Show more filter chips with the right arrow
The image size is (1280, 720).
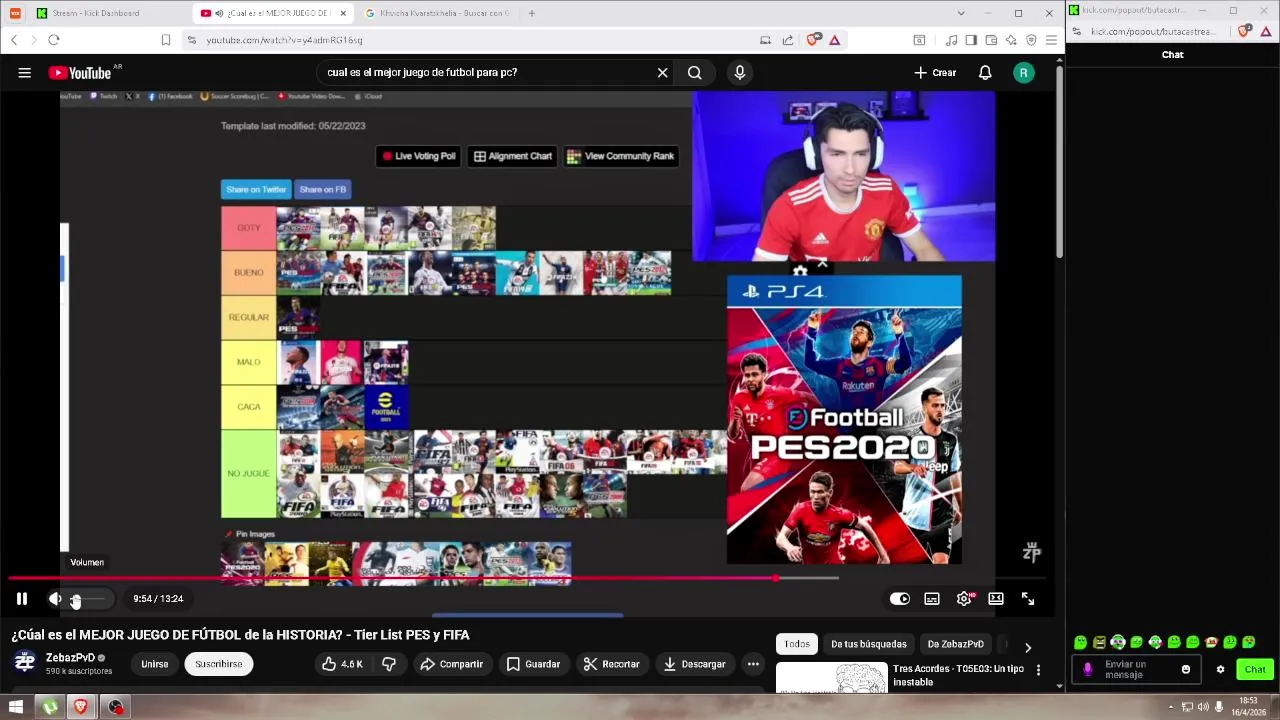click(x=1028, y=647)
